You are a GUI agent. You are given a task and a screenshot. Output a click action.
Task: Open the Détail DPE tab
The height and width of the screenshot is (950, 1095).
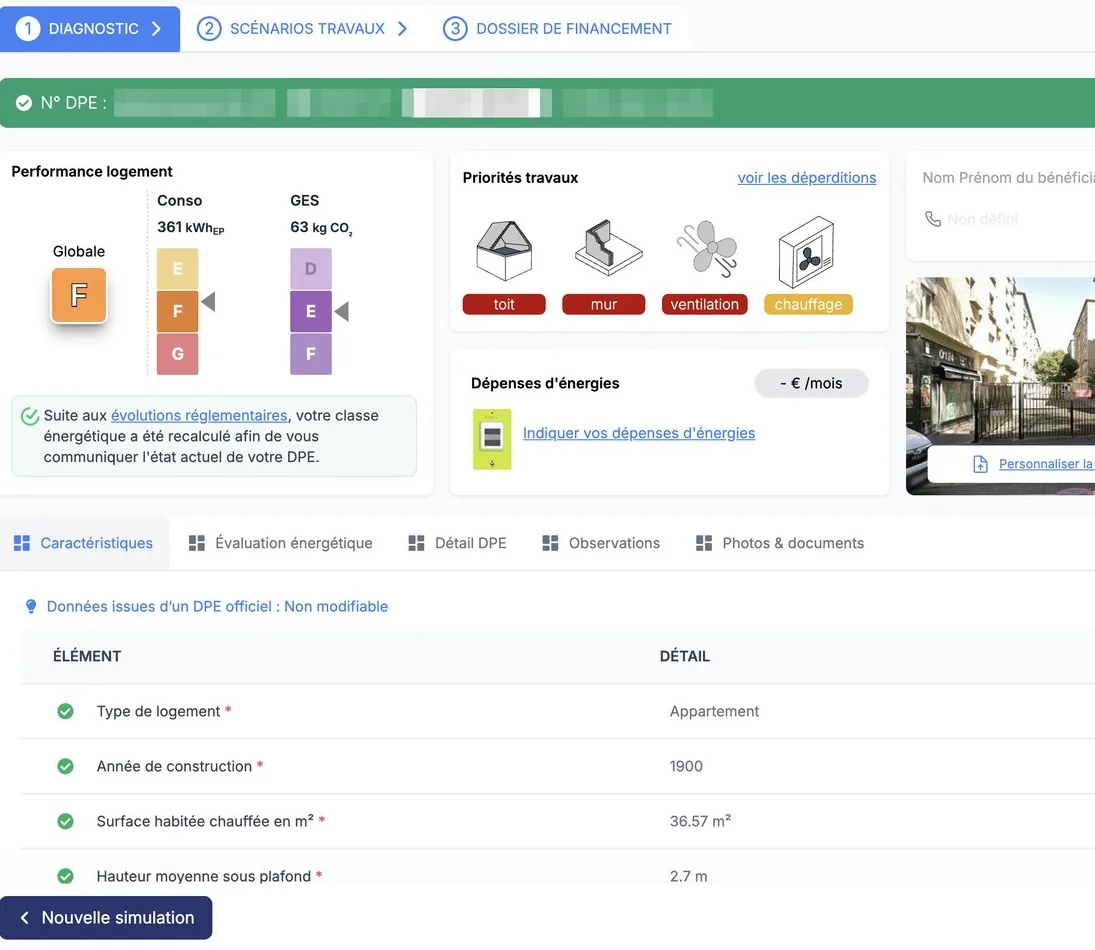coord(457,543)
